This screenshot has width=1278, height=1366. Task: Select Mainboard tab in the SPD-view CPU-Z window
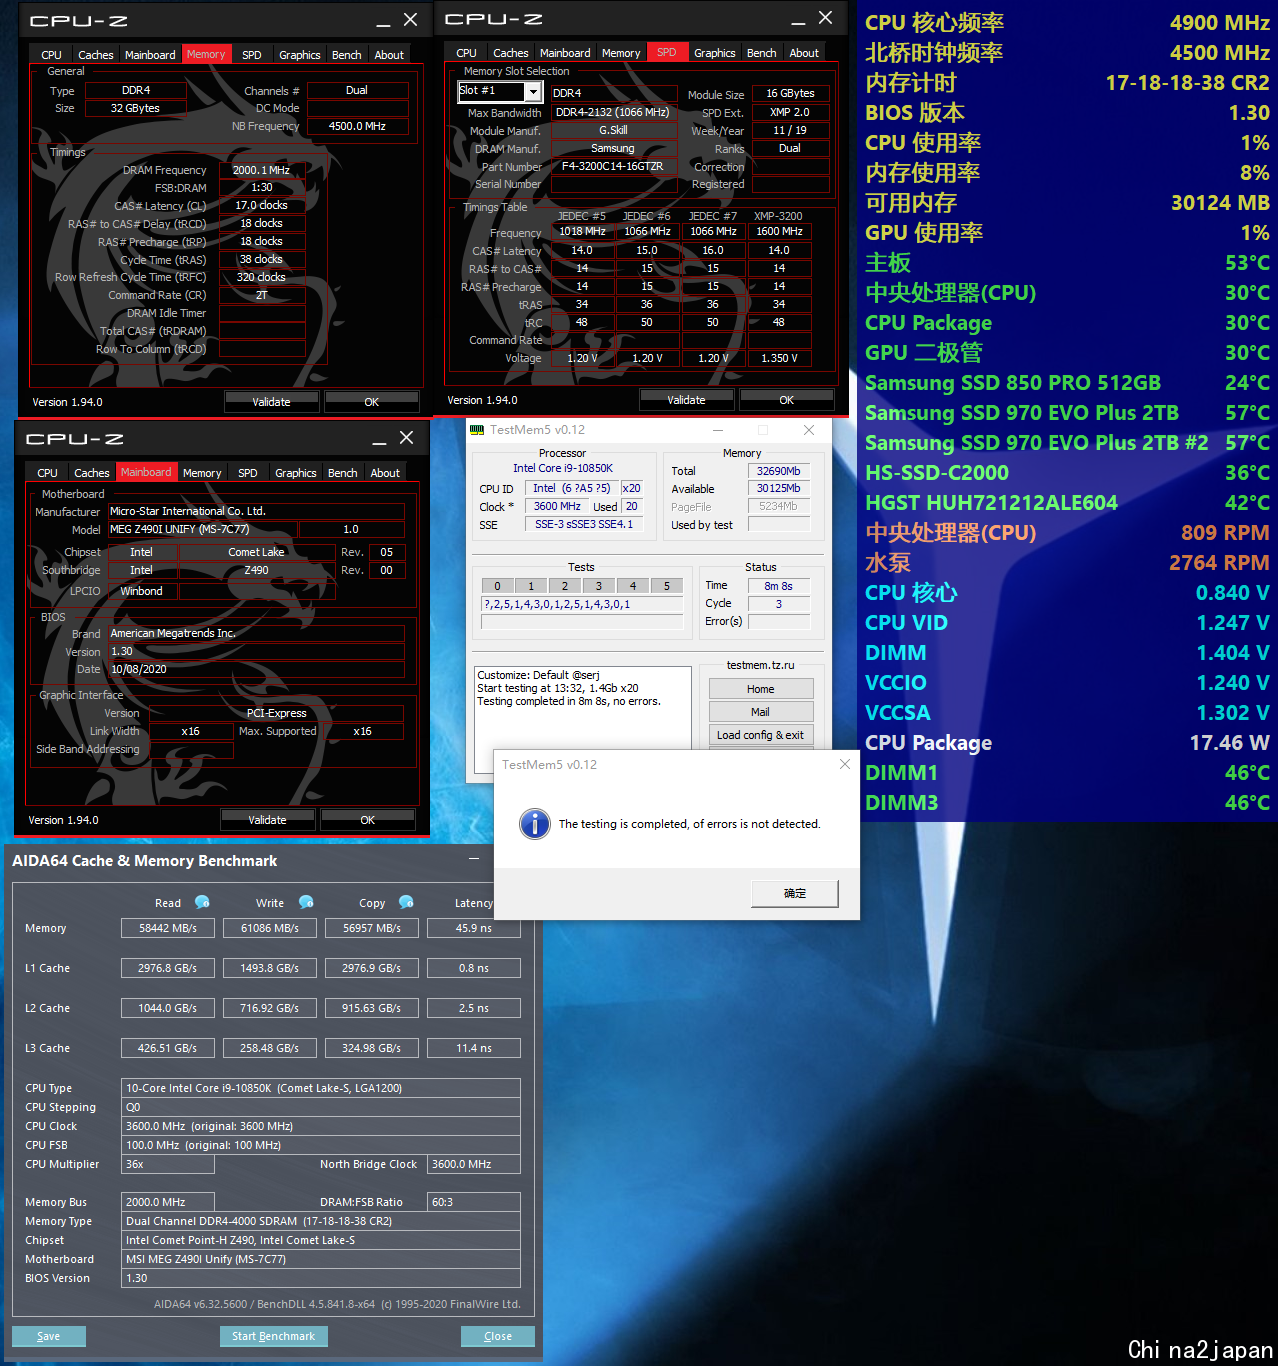click(565, 53)
